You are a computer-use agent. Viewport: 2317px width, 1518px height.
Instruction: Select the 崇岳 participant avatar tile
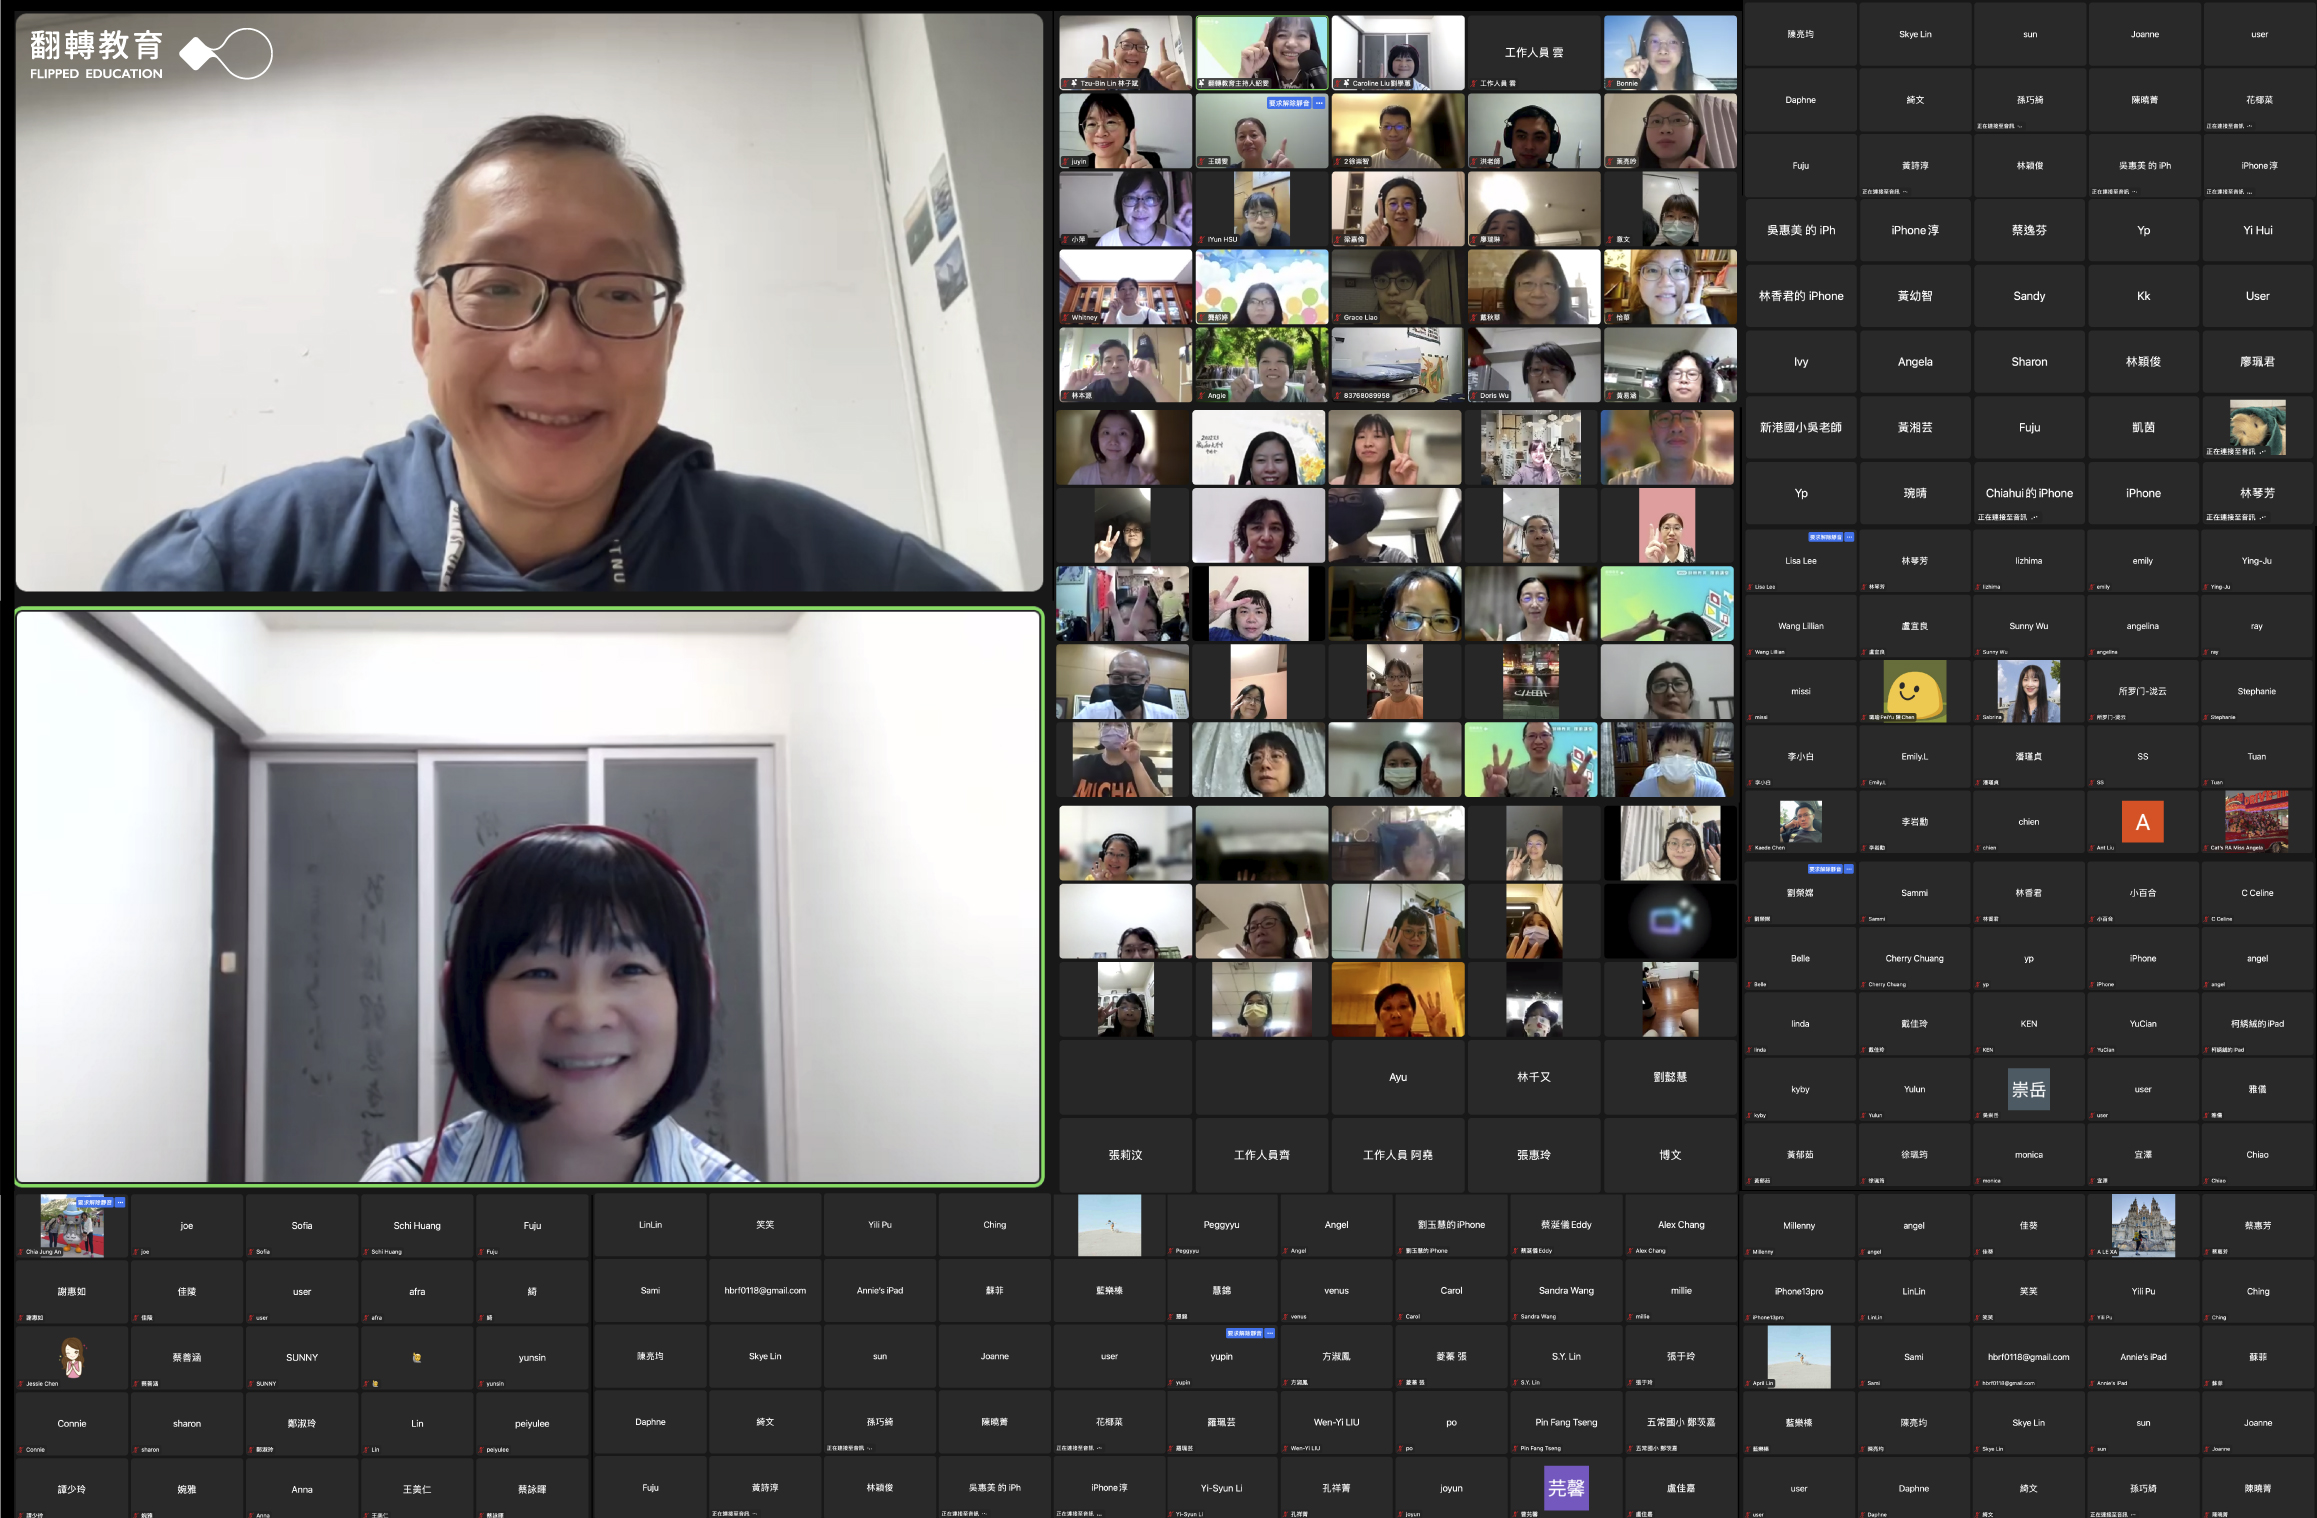2028,1089
